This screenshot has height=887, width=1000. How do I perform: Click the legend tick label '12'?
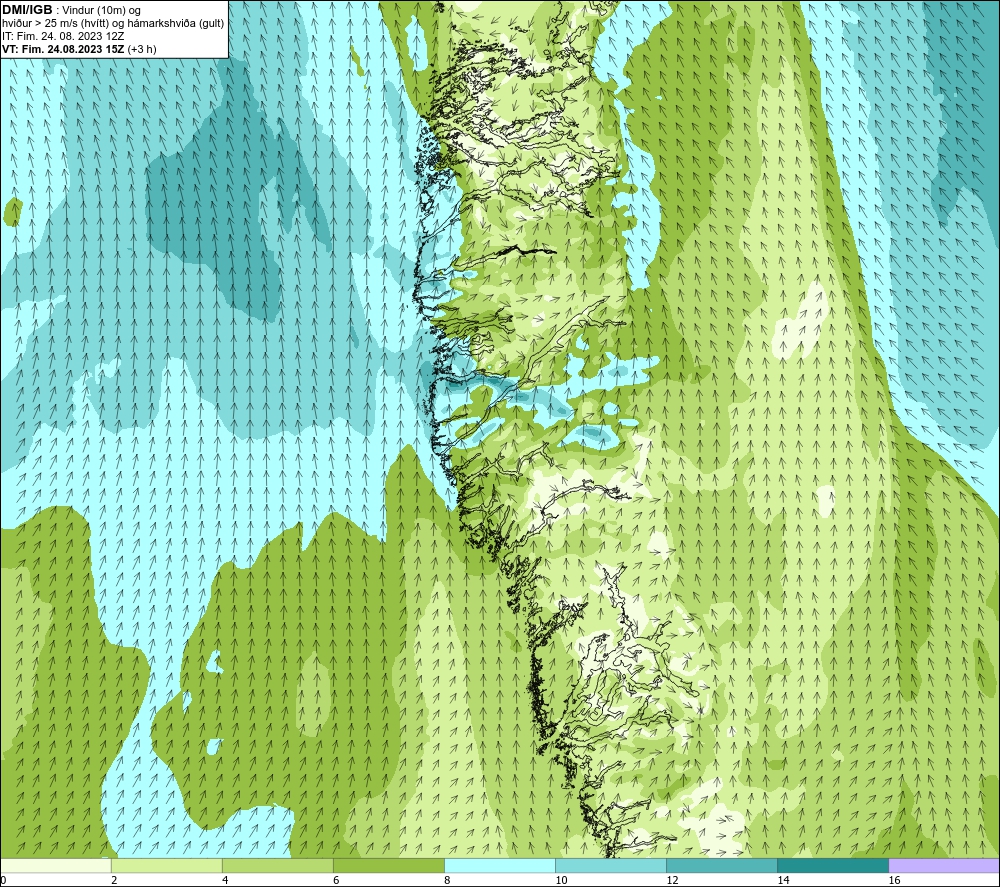tap(672, 881)
